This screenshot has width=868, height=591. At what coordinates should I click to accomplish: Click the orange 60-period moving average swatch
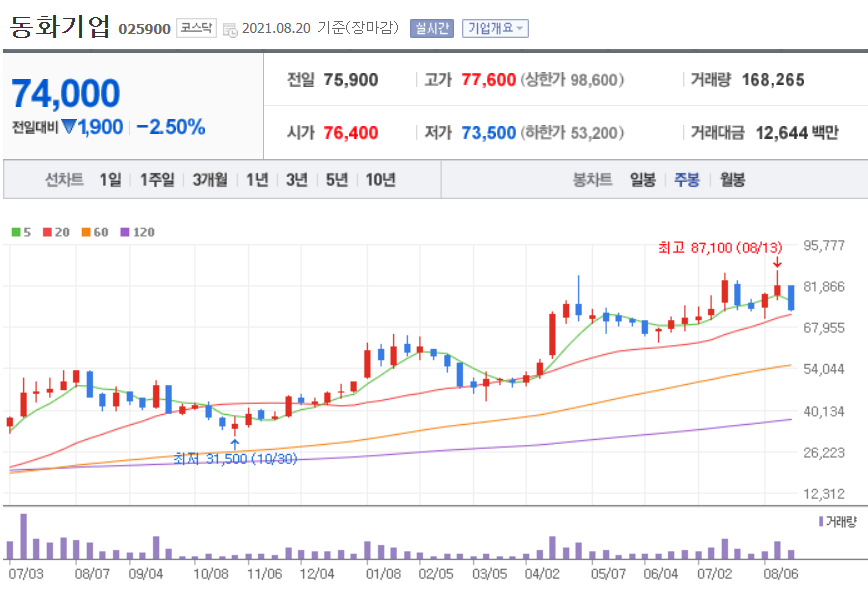(x=86, y=232)
